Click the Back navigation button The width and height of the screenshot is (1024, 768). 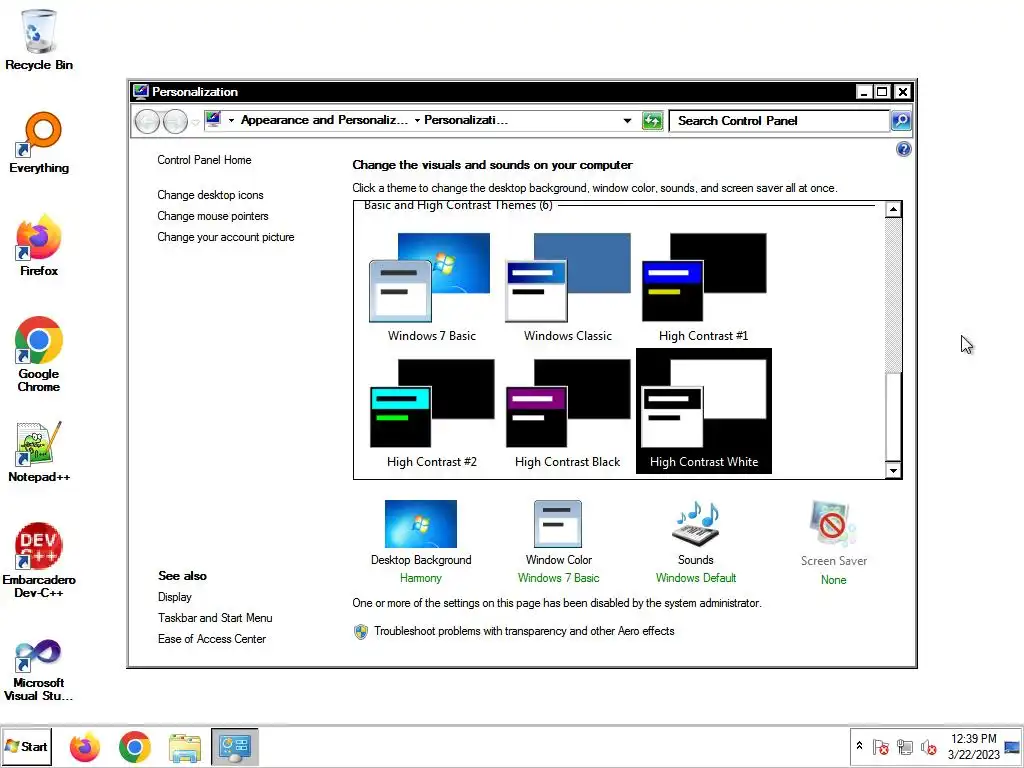(x=147, y=121)
